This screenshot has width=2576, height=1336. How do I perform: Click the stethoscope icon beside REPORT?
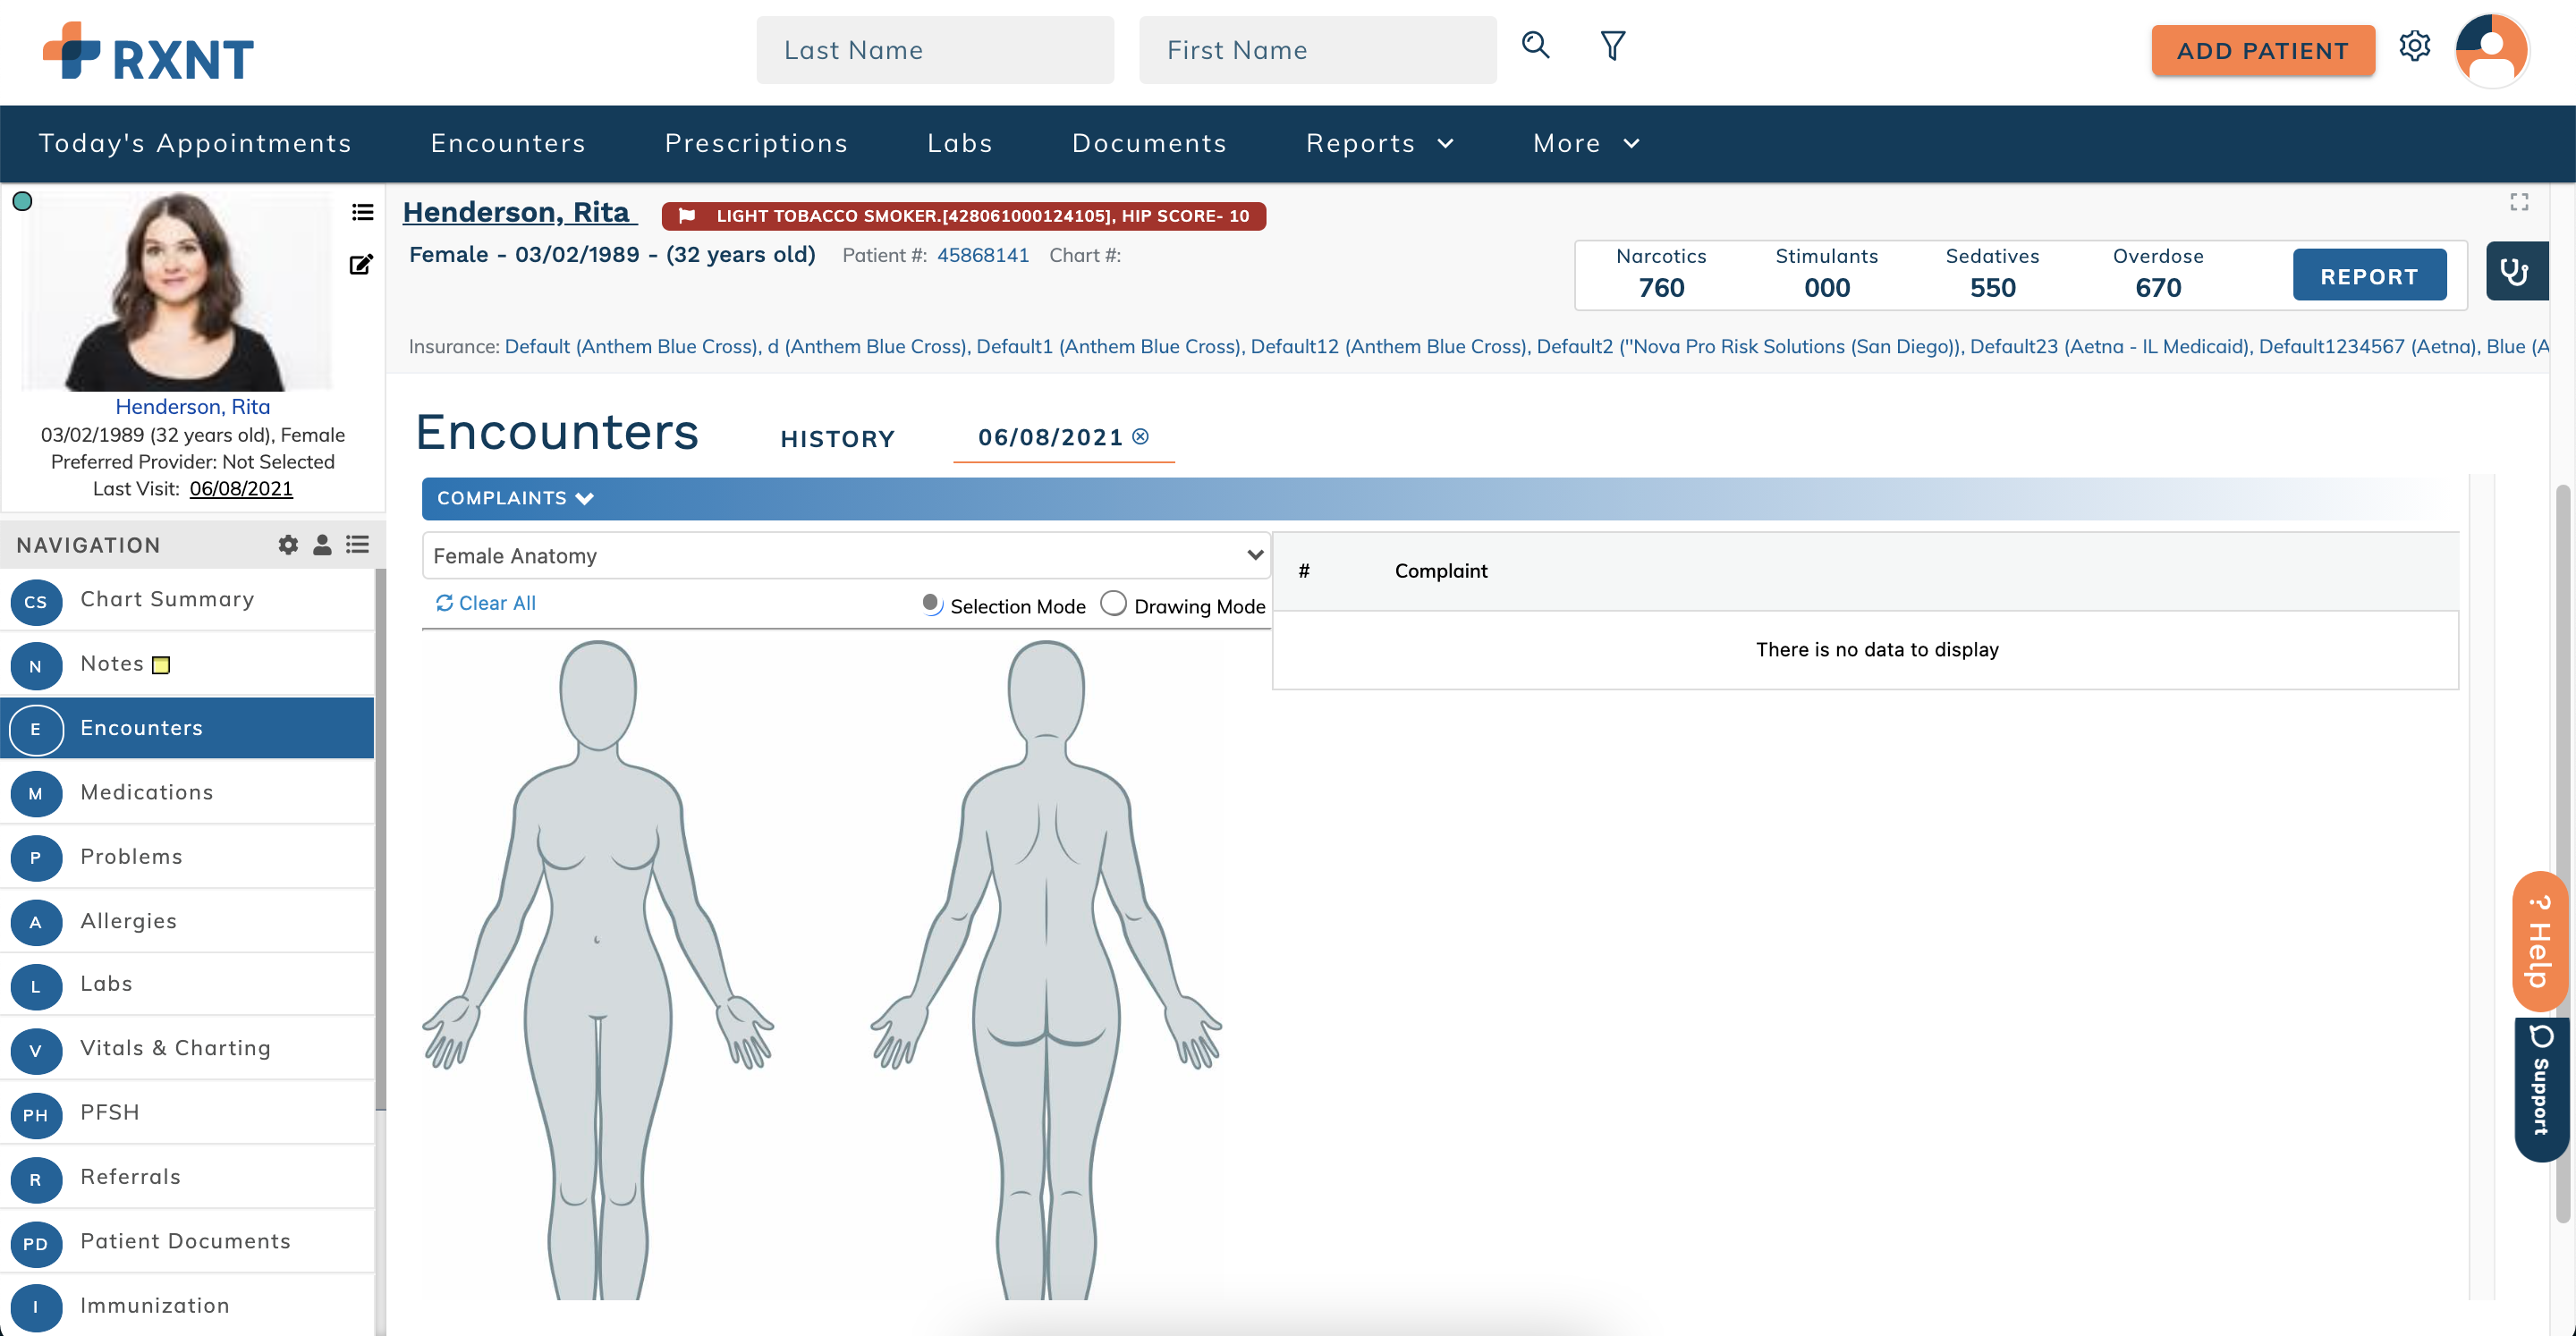(x=2517, y=271)
